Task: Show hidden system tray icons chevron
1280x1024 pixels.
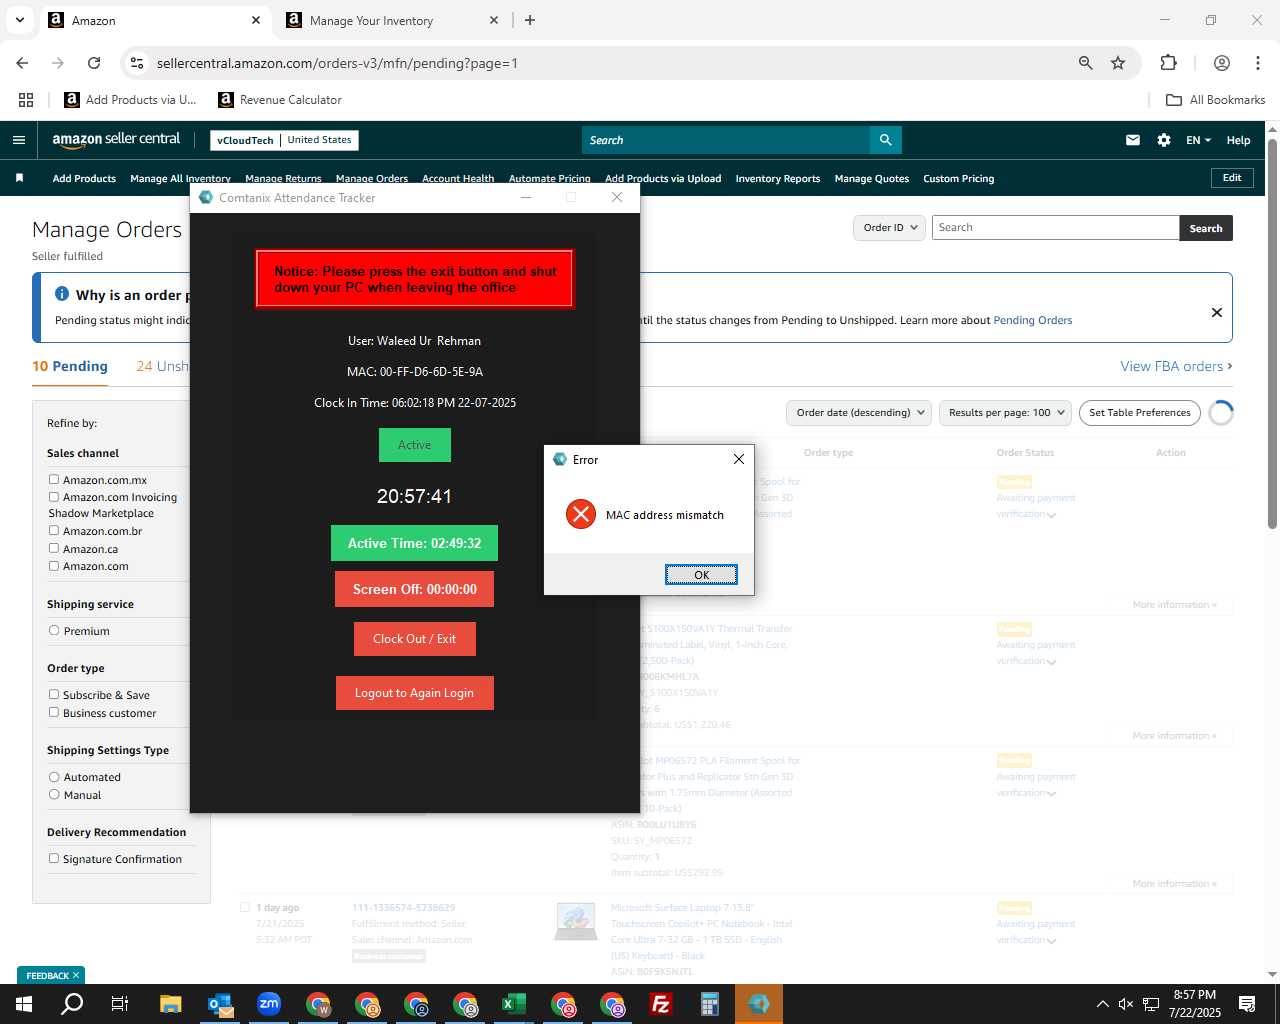Action: tap(1102, 1004)
